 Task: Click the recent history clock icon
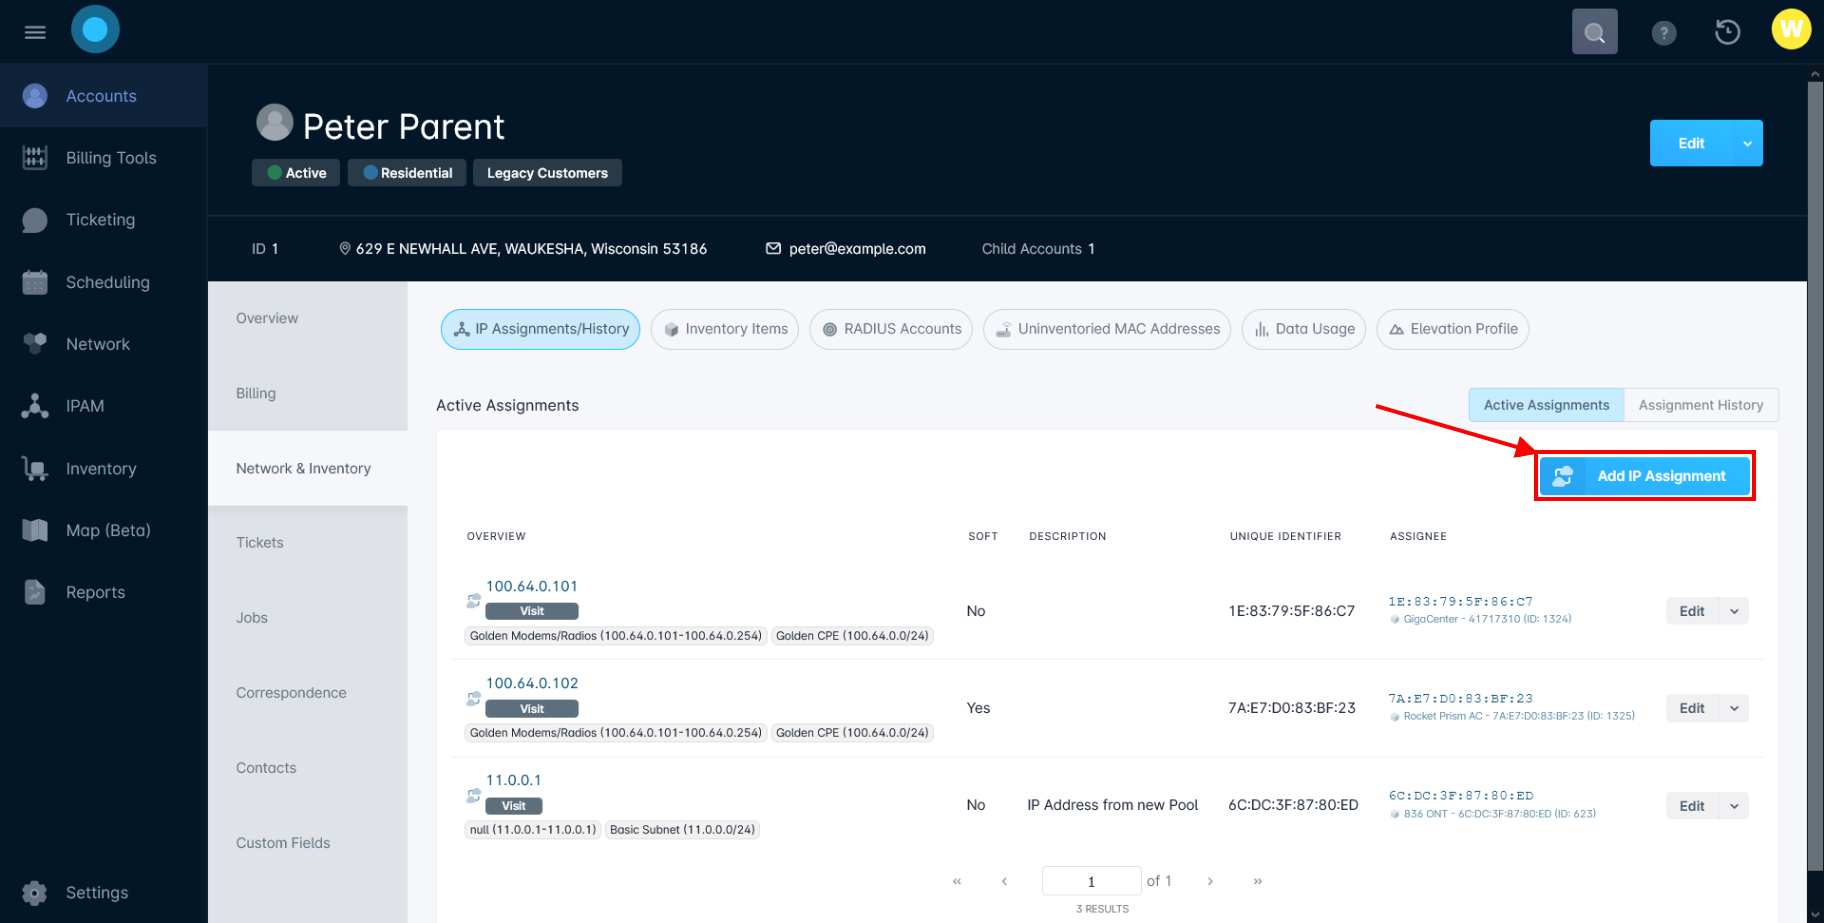coord(1727,31)
